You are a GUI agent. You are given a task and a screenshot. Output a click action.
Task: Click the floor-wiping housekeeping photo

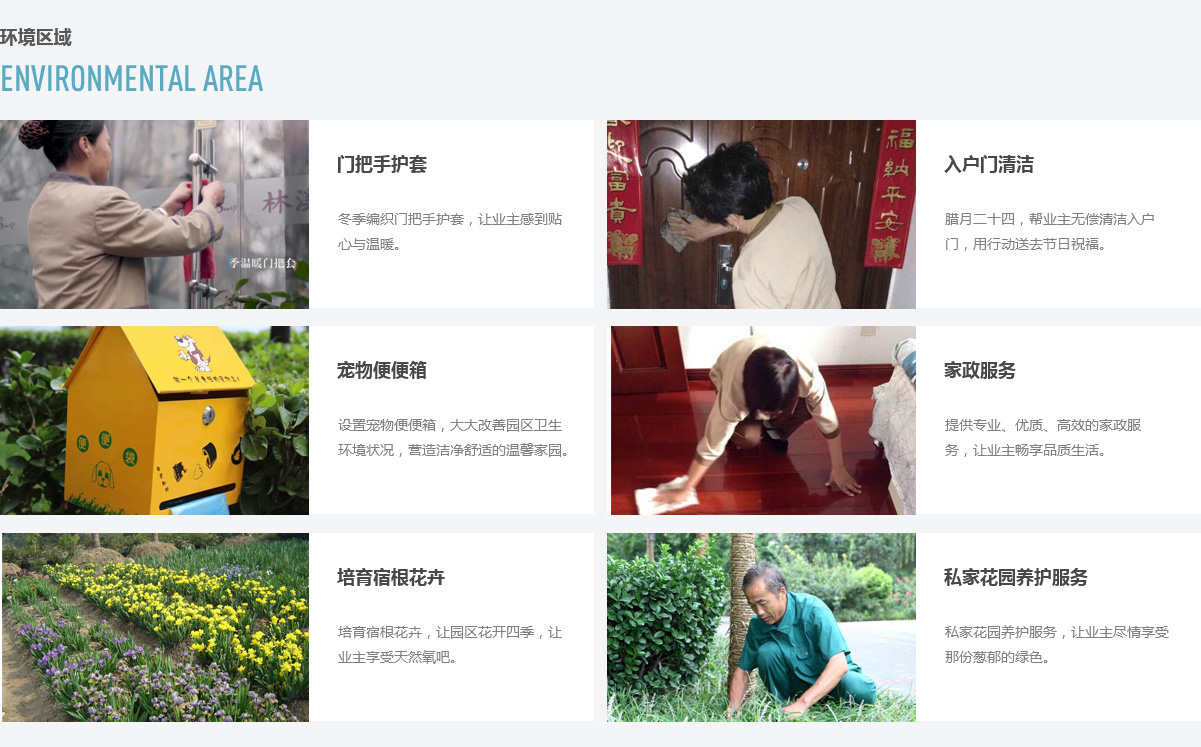click(763, 421)
